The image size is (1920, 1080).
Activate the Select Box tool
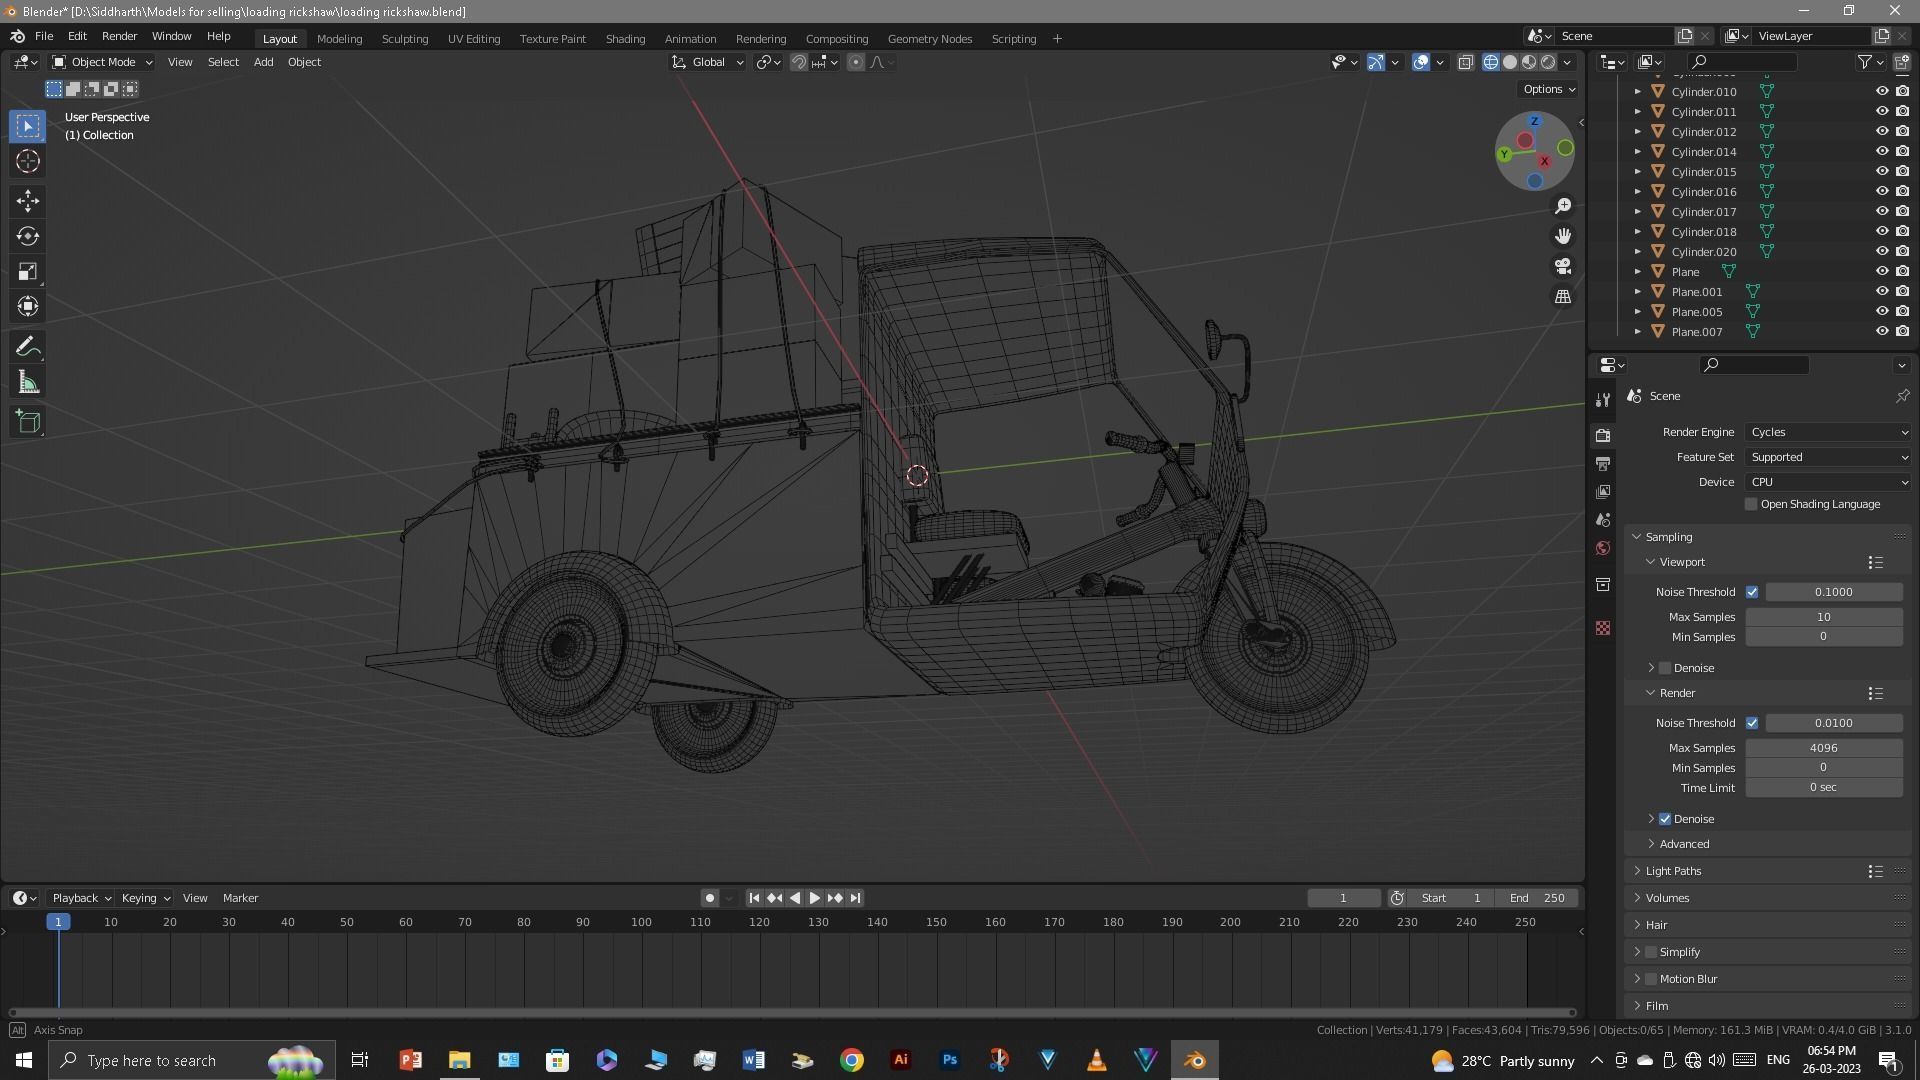(28, 126)
